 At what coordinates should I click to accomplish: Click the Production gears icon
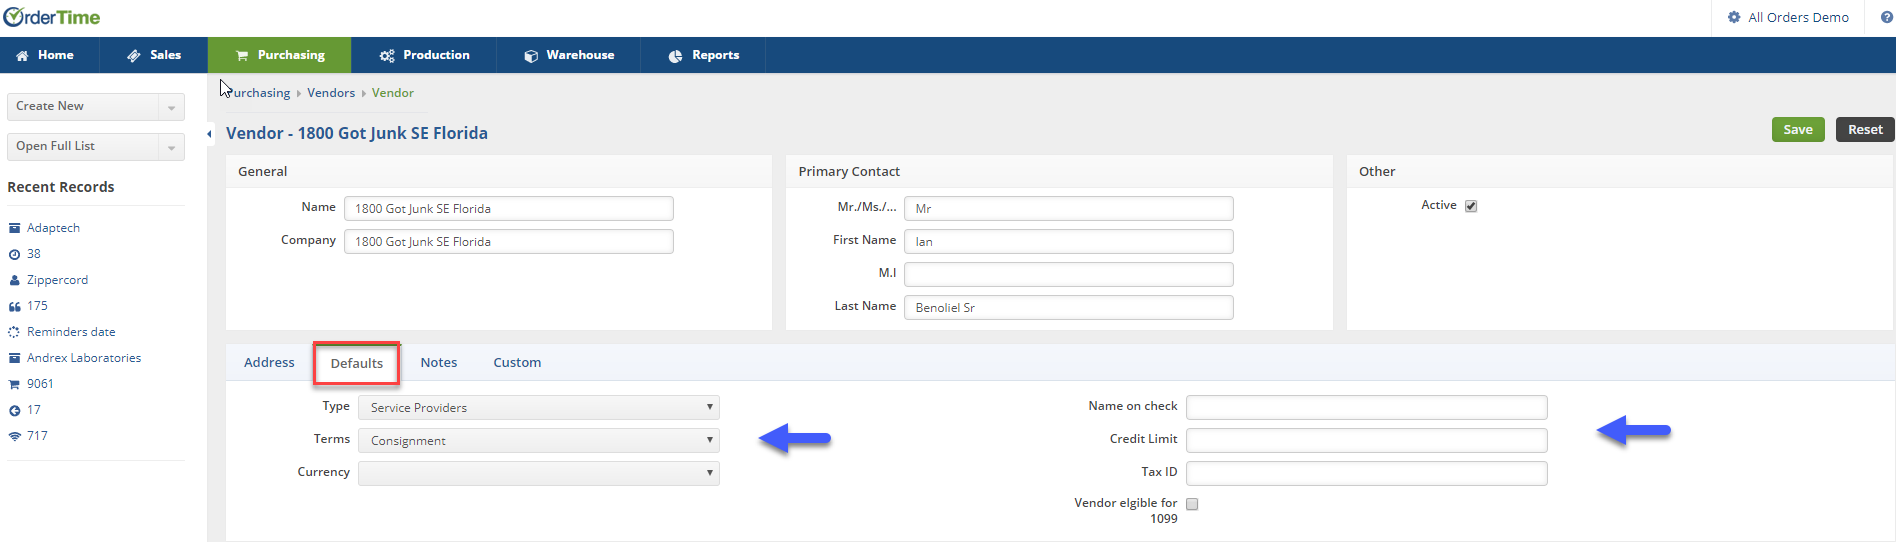click(x=387, y=56)
